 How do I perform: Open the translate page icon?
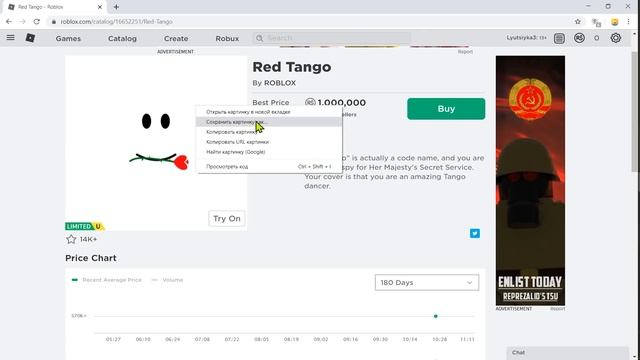coord(596,22)
